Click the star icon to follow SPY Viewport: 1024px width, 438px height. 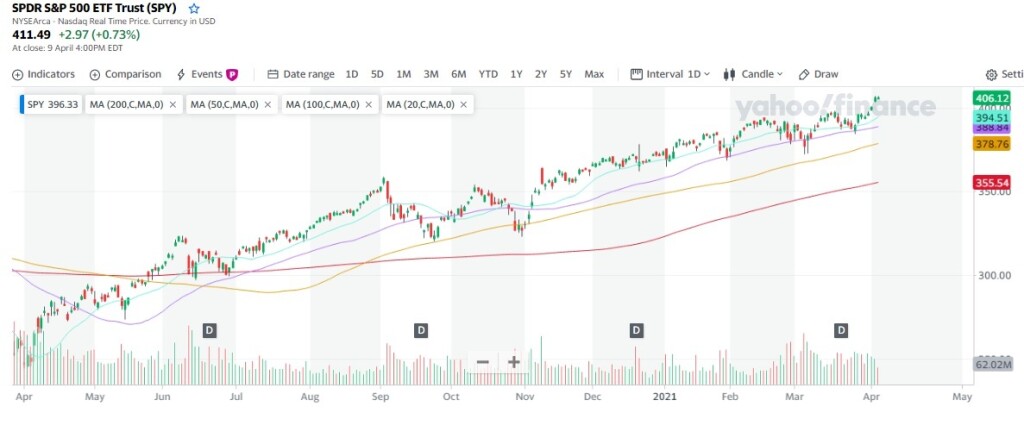click(194, 8)
